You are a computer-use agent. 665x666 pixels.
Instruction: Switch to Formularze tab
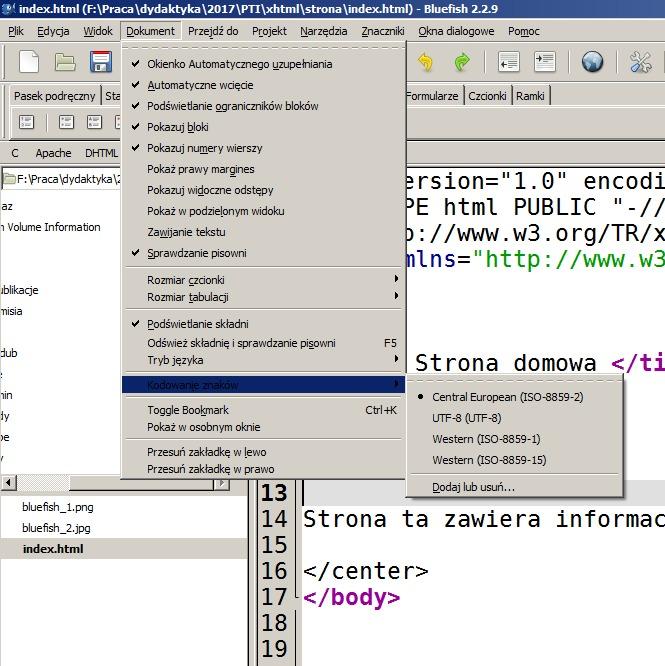pyautogui.click(x=432, y=96)
